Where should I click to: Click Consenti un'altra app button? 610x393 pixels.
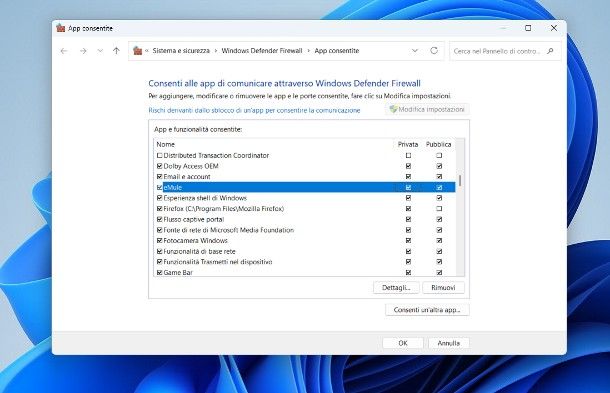(x=427, y=310)
